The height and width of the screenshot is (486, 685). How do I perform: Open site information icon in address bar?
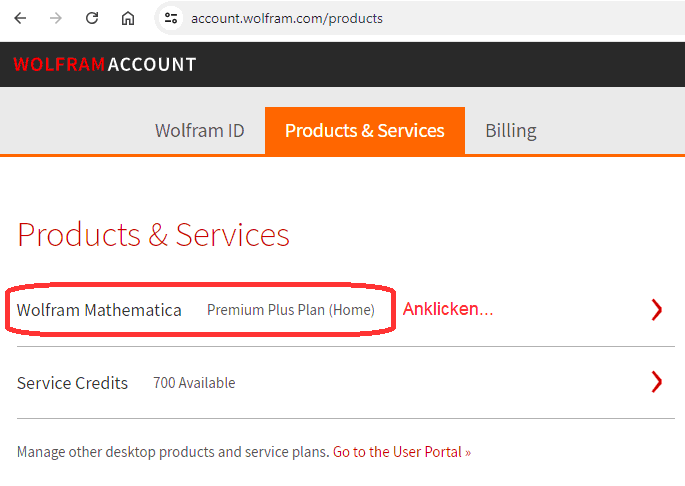(x=170, y=18)
